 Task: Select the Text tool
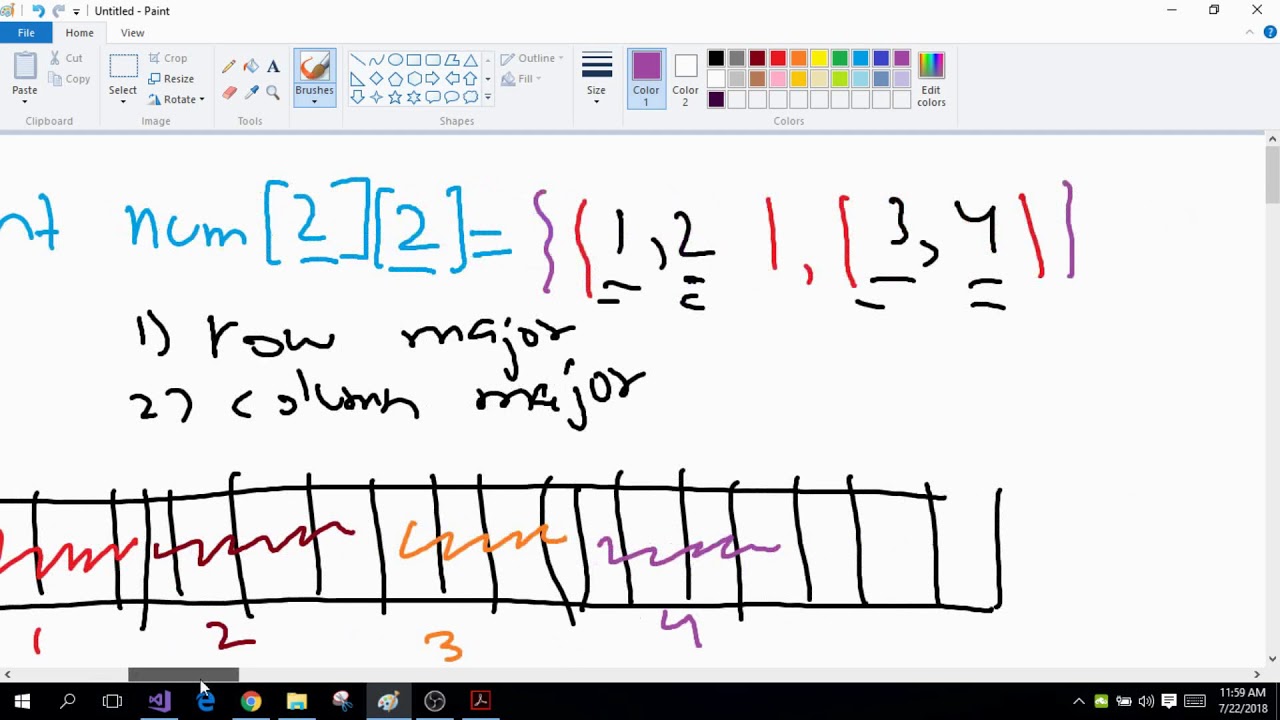(273, 66)
